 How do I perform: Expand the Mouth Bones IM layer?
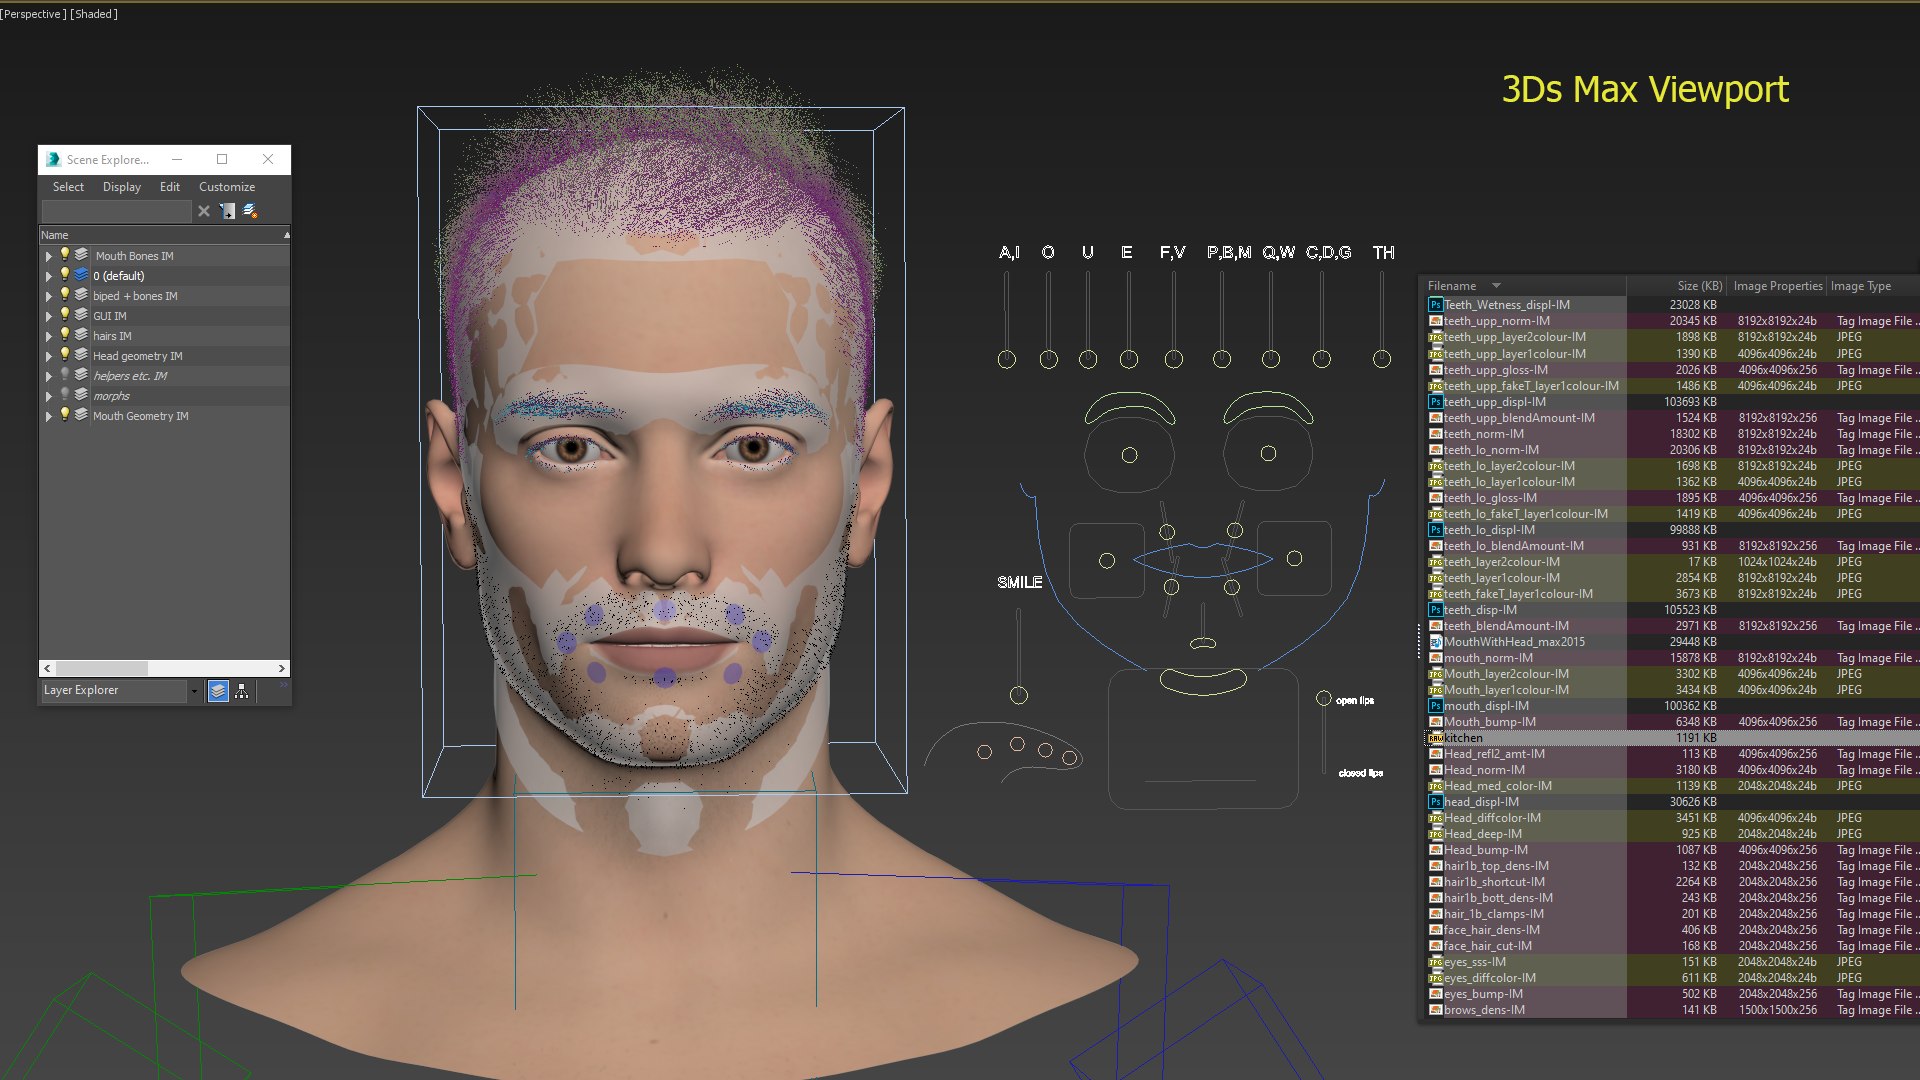[48, 256]
